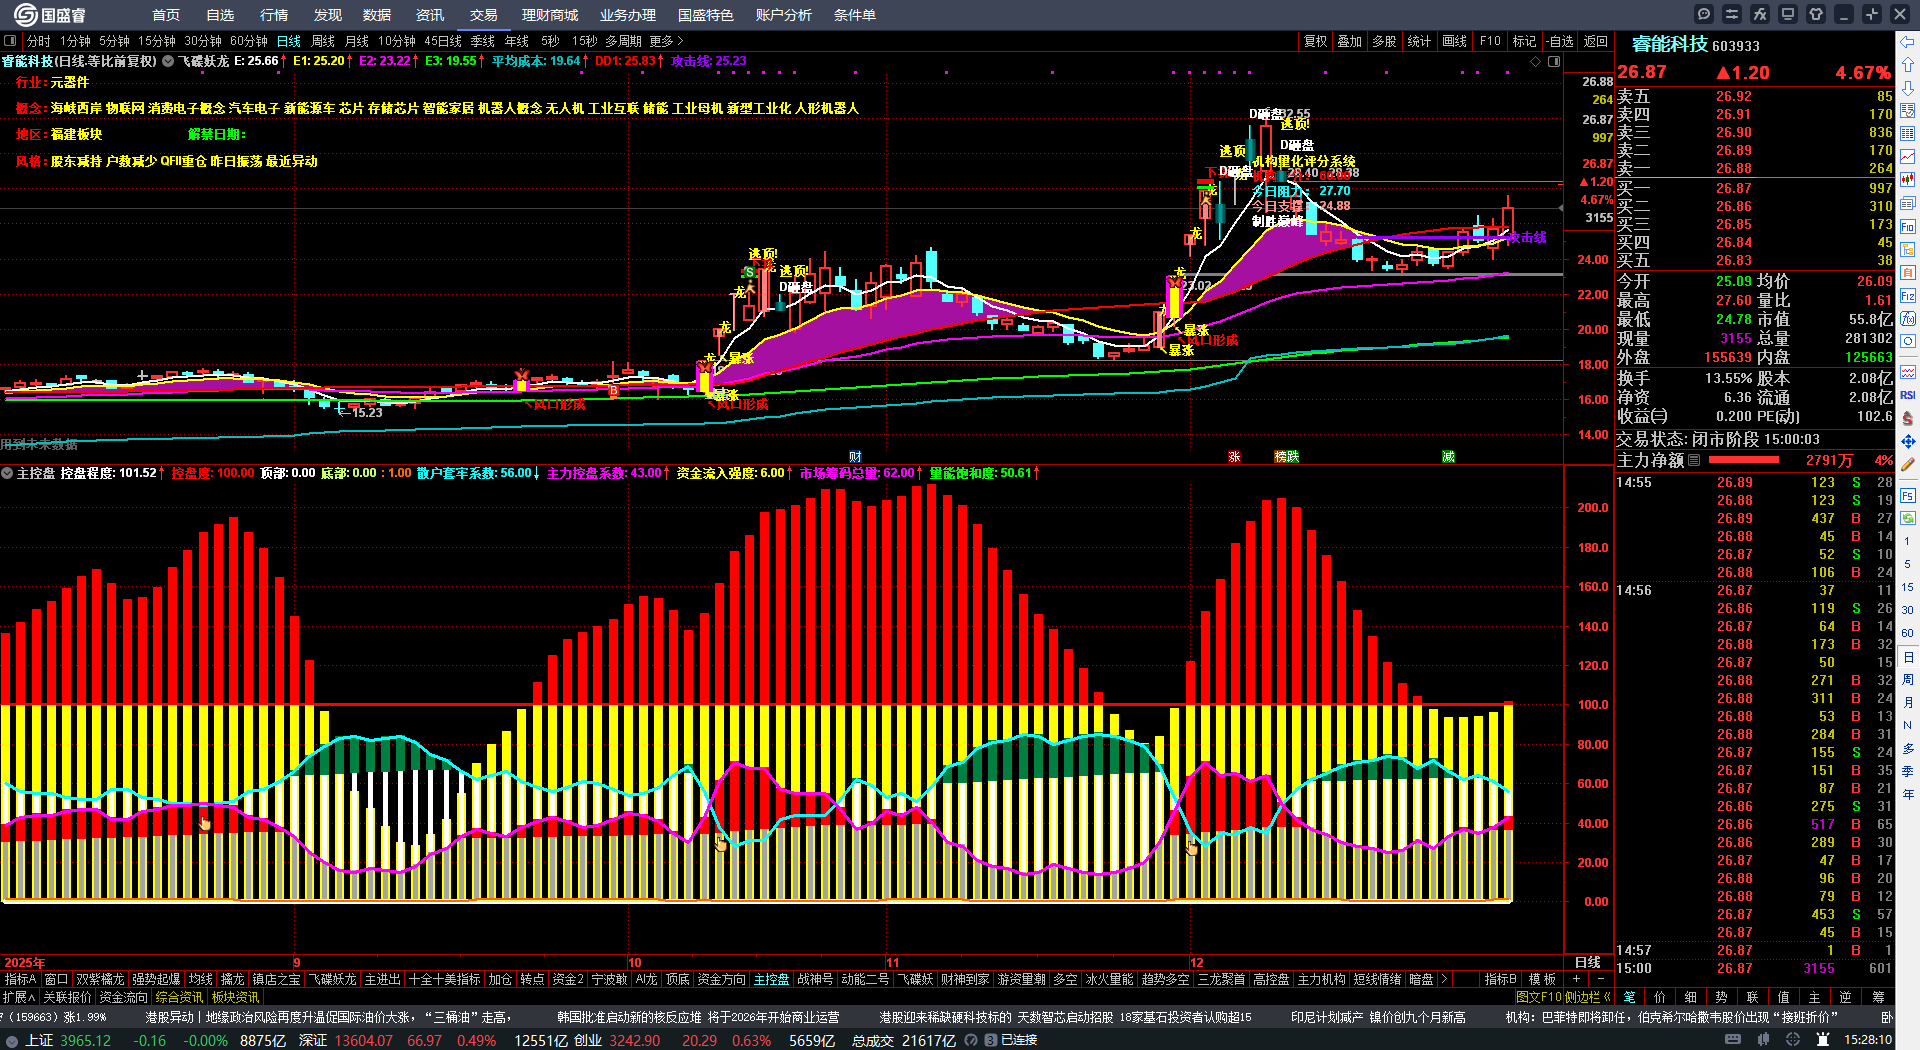Click the pencil draw icon on right sidebar

[x=1908, y=463]
